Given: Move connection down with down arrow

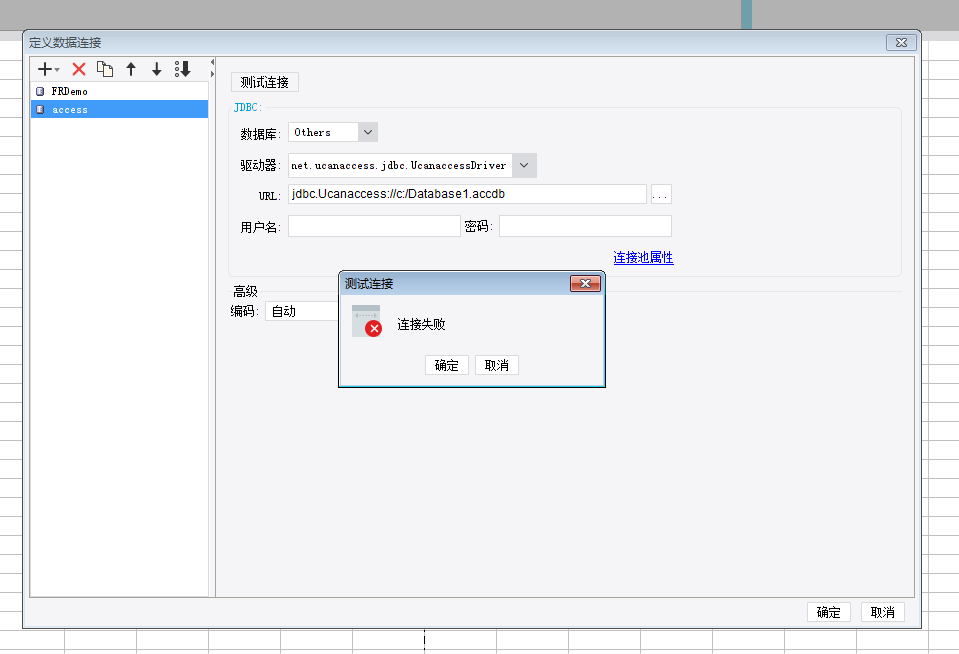Looking at the screenshot, I should click(x=157, y=69).
